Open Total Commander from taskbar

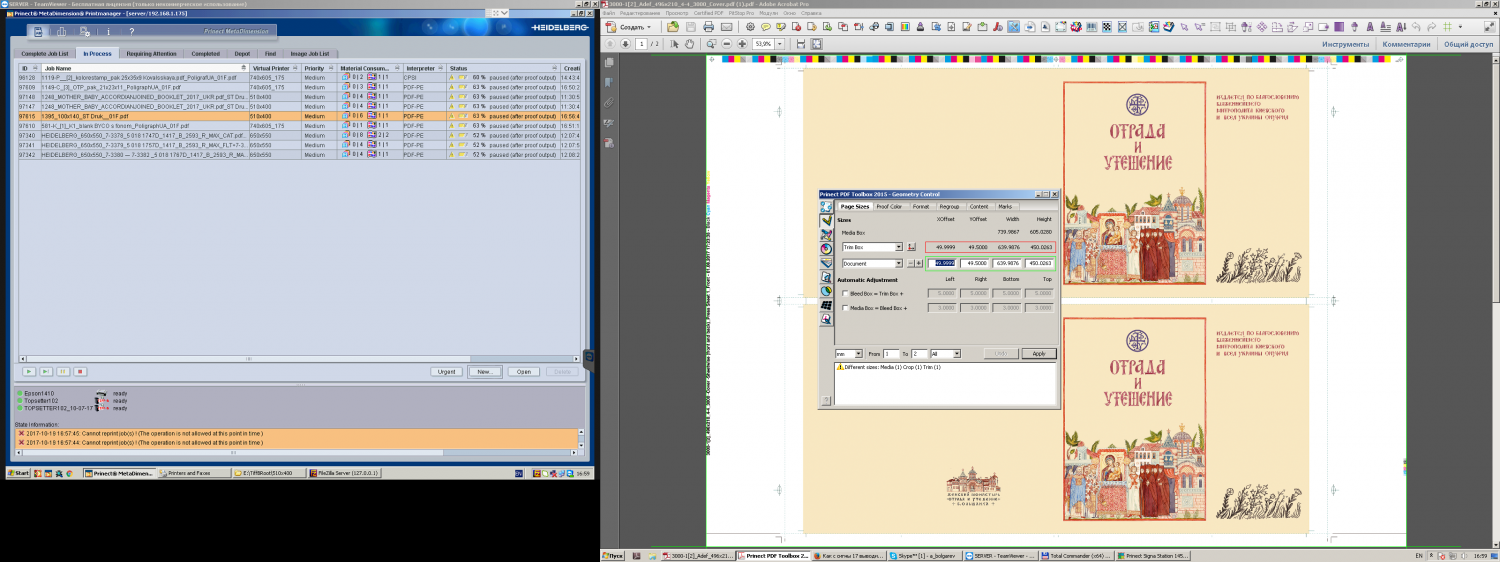coord(1076,555)
